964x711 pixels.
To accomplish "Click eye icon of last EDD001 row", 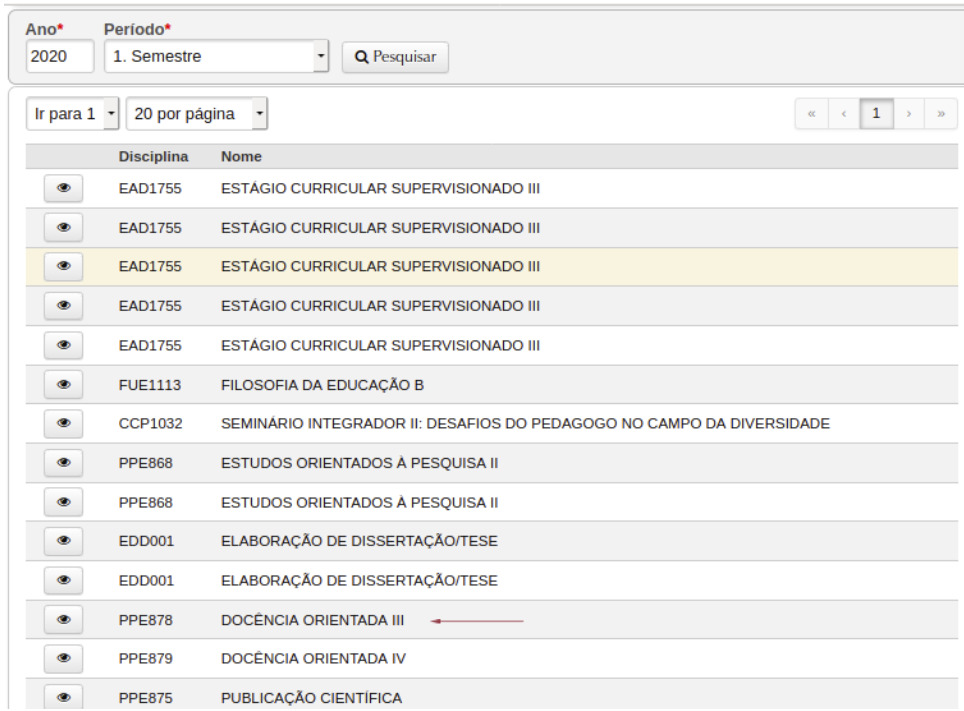I will point(63,580).
